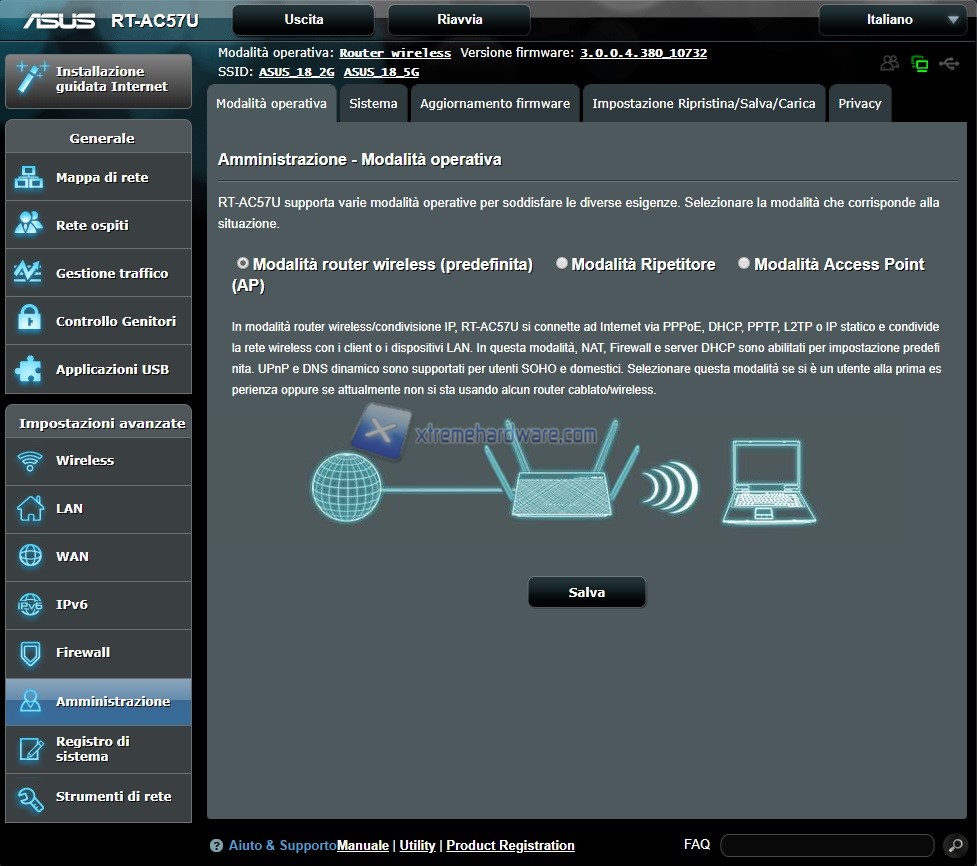Click the search magnifier icon beside FAQ
This screenshot has width=977, height=866.
click(x=954, y=846)
